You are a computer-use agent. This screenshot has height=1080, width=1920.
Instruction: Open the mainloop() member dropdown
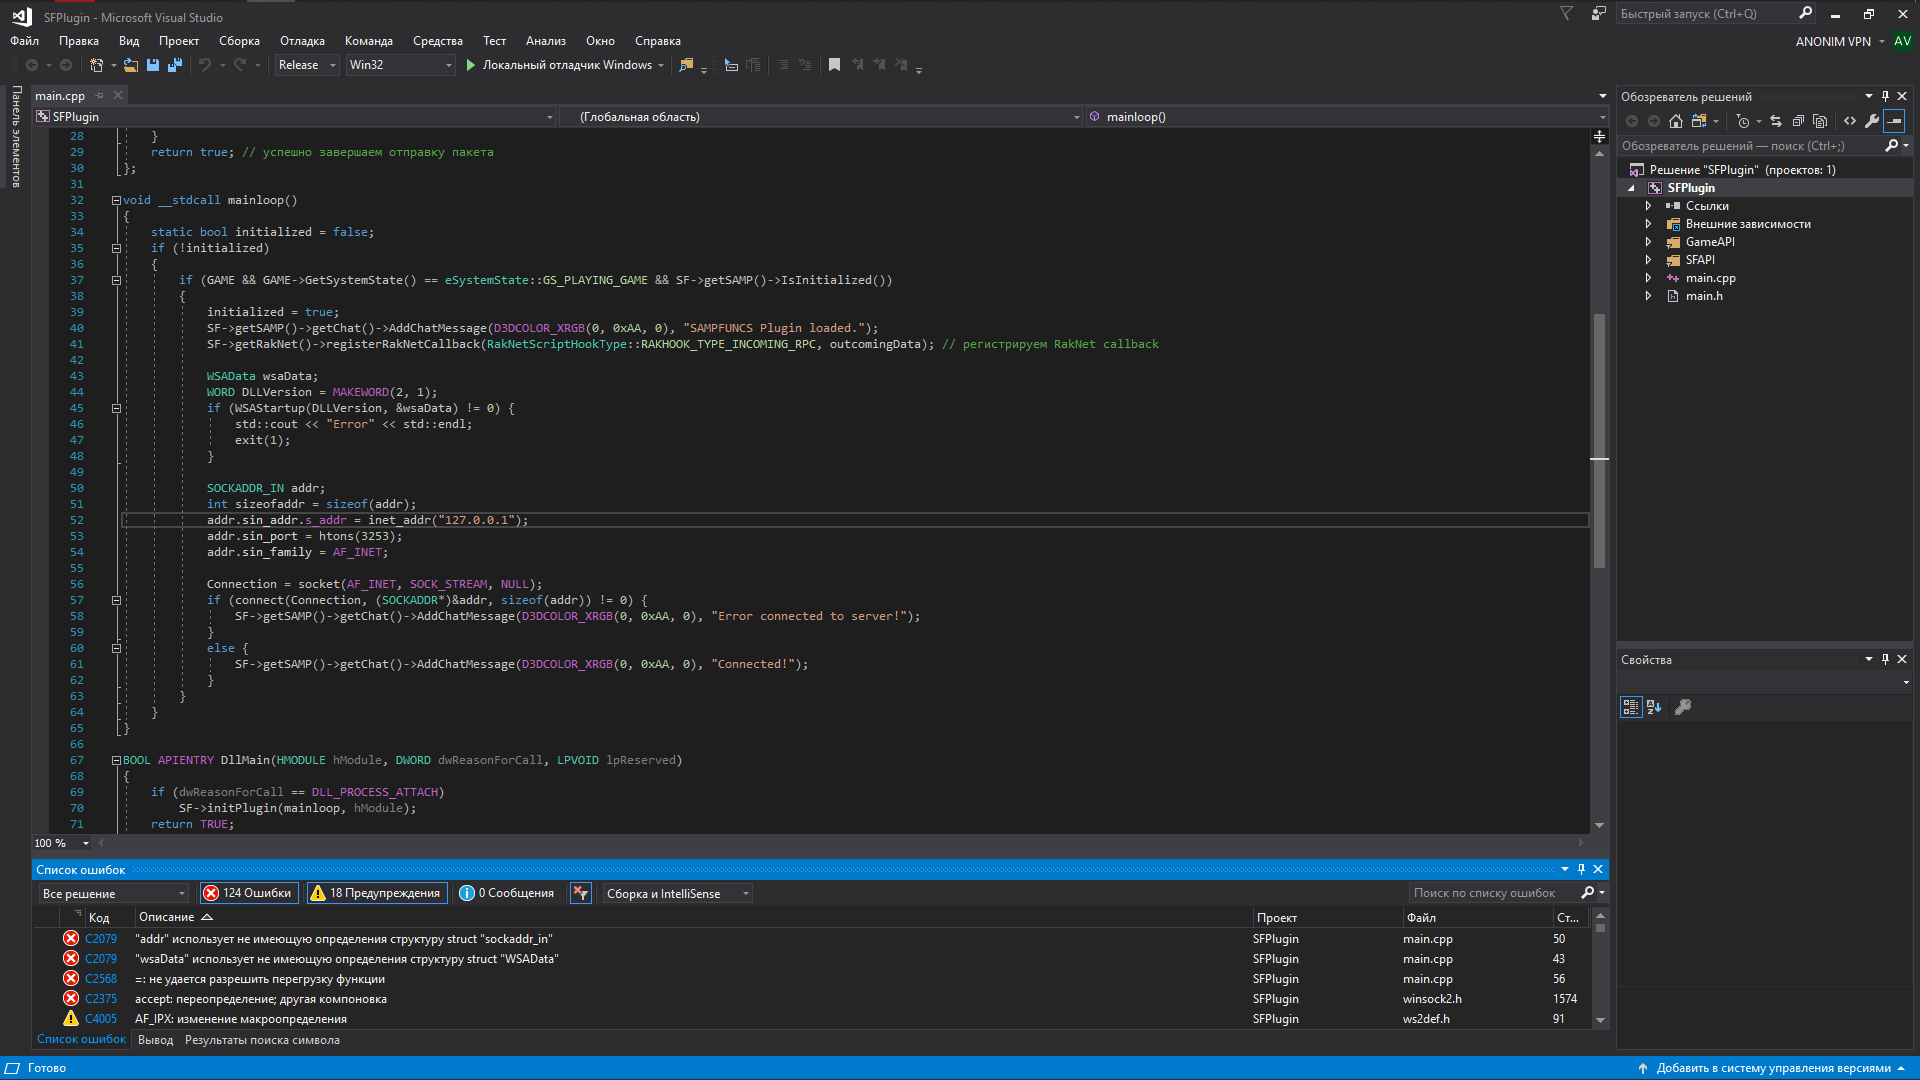click(1345, 117)
